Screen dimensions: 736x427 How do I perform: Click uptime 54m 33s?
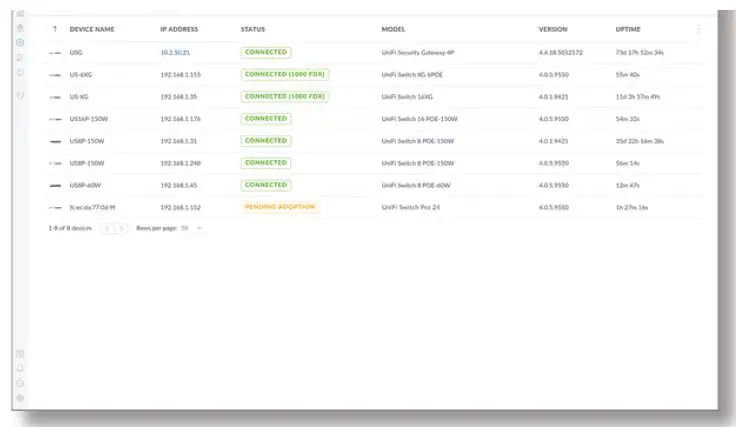click(x=628, y=119)
